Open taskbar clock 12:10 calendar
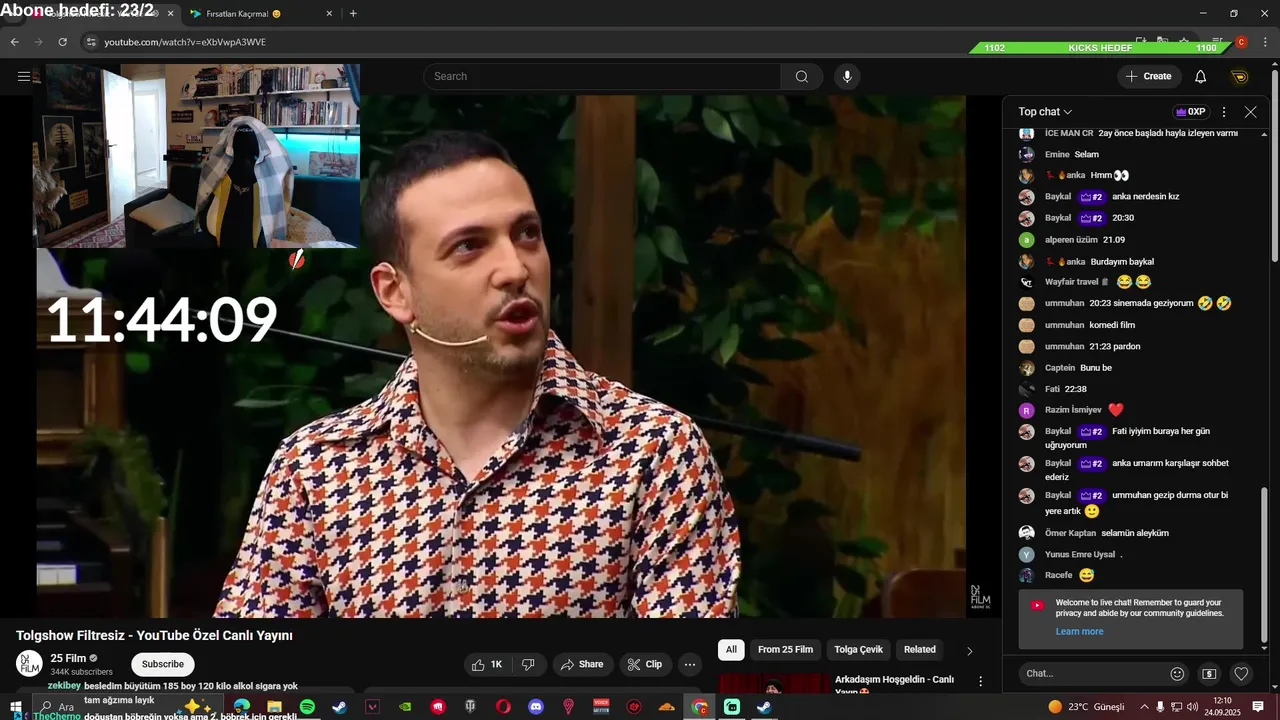This screenshot has width=1280, height=720. coord(1222,707)
